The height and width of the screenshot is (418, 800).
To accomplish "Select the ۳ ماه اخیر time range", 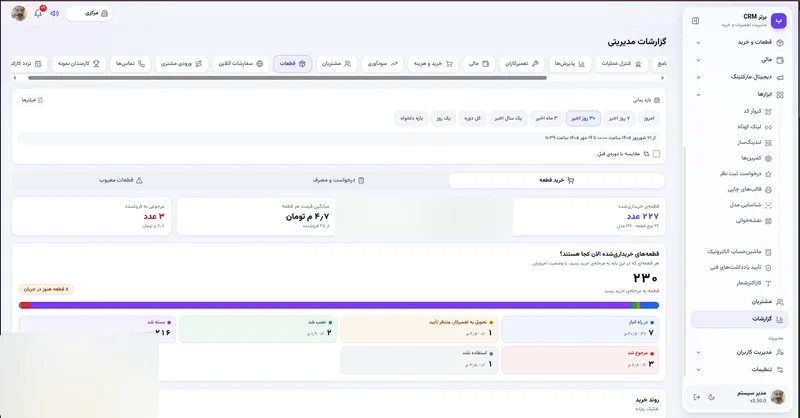I will (x=546, y=118).
